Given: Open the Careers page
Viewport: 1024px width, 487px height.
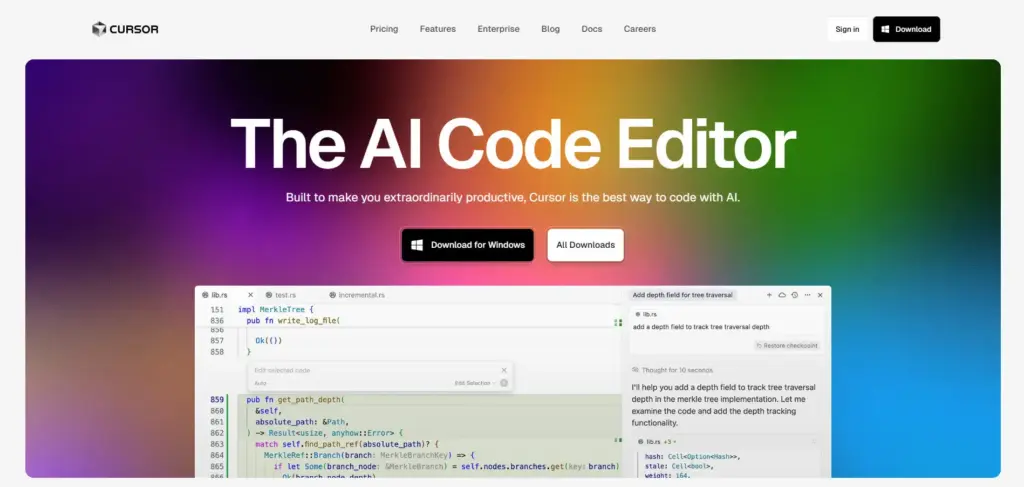Looking at the screenshot, I should point(639,29).
